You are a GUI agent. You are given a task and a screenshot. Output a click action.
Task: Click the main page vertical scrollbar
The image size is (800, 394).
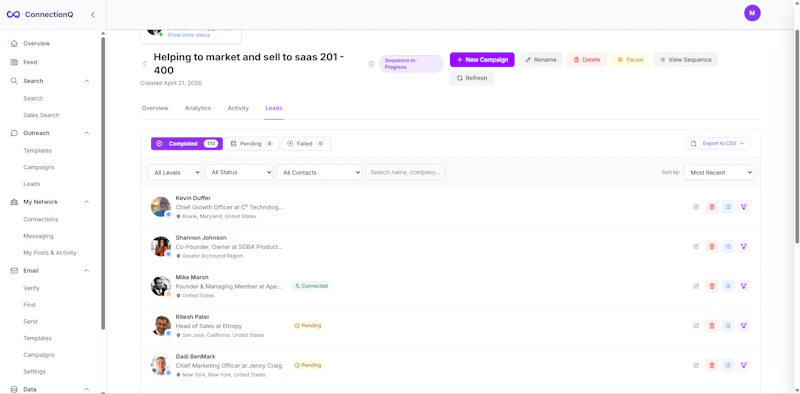click(x=797, y=136)
